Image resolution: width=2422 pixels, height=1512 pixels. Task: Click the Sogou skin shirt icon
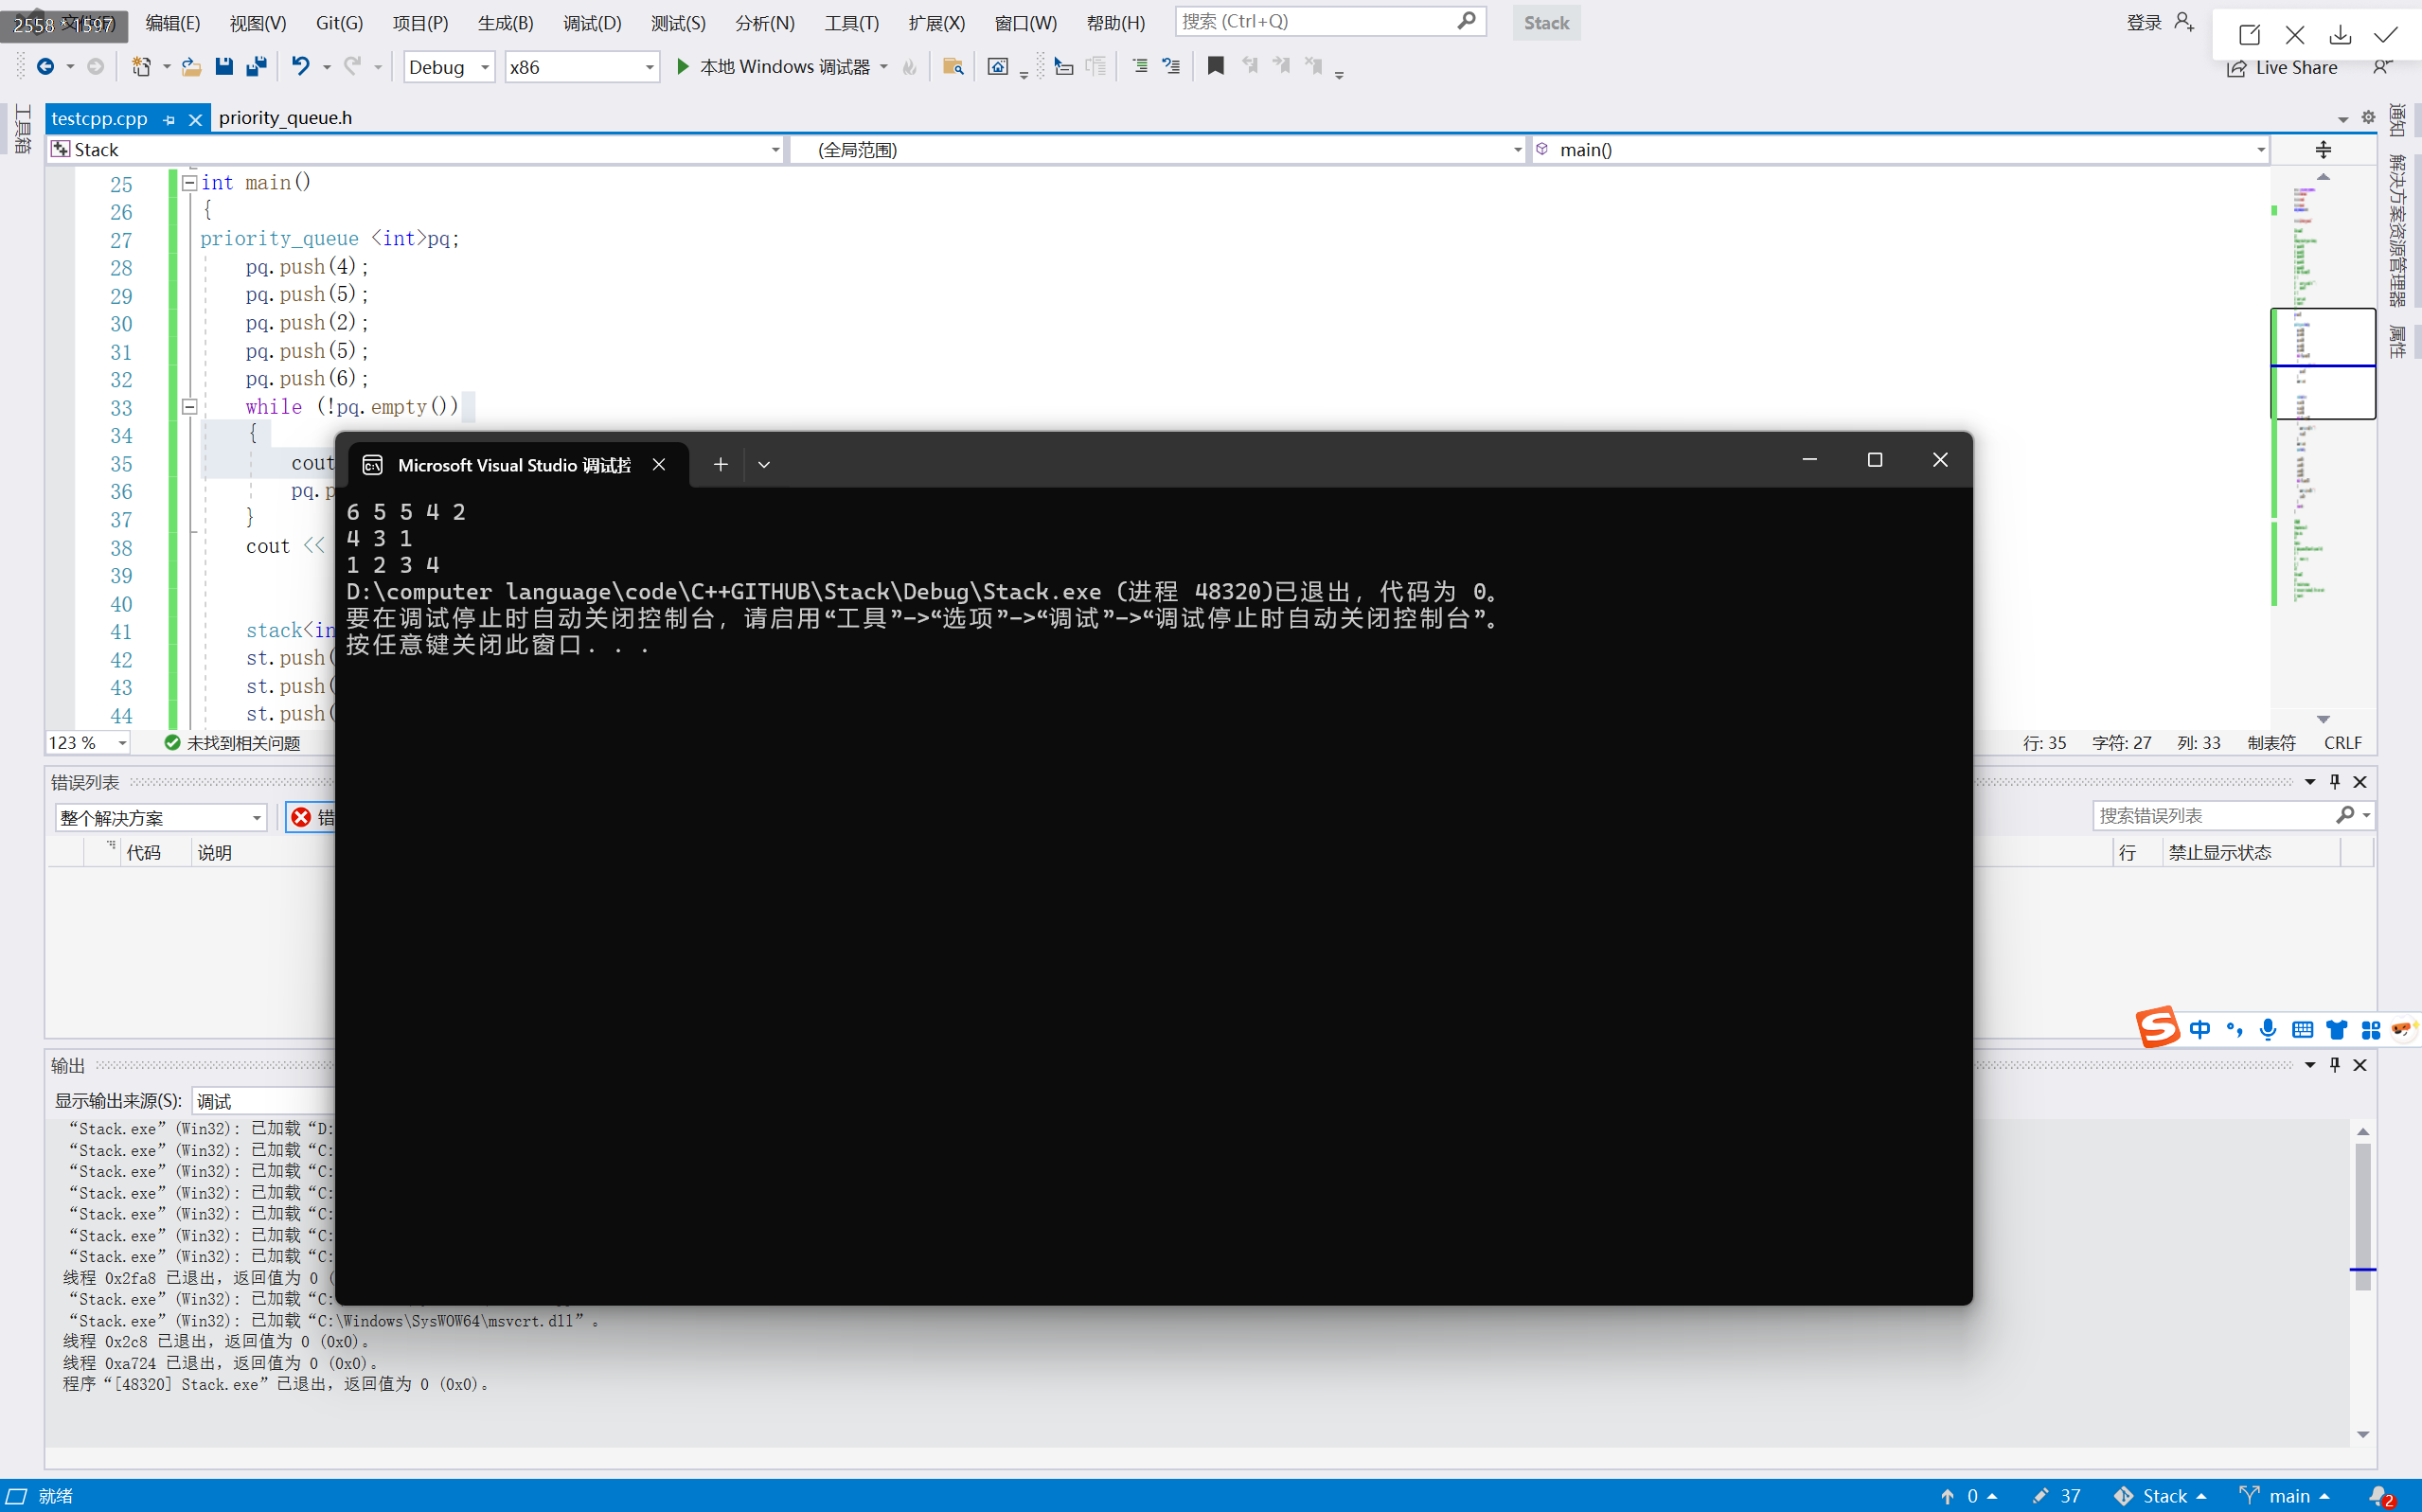(x=2336, y=1029)
